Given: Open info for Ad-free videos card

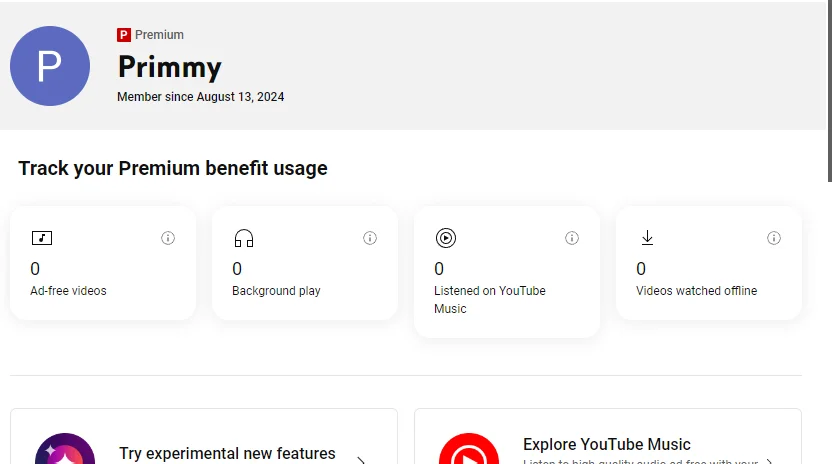Looking at the screenshot, I should (x=168, y=238).
